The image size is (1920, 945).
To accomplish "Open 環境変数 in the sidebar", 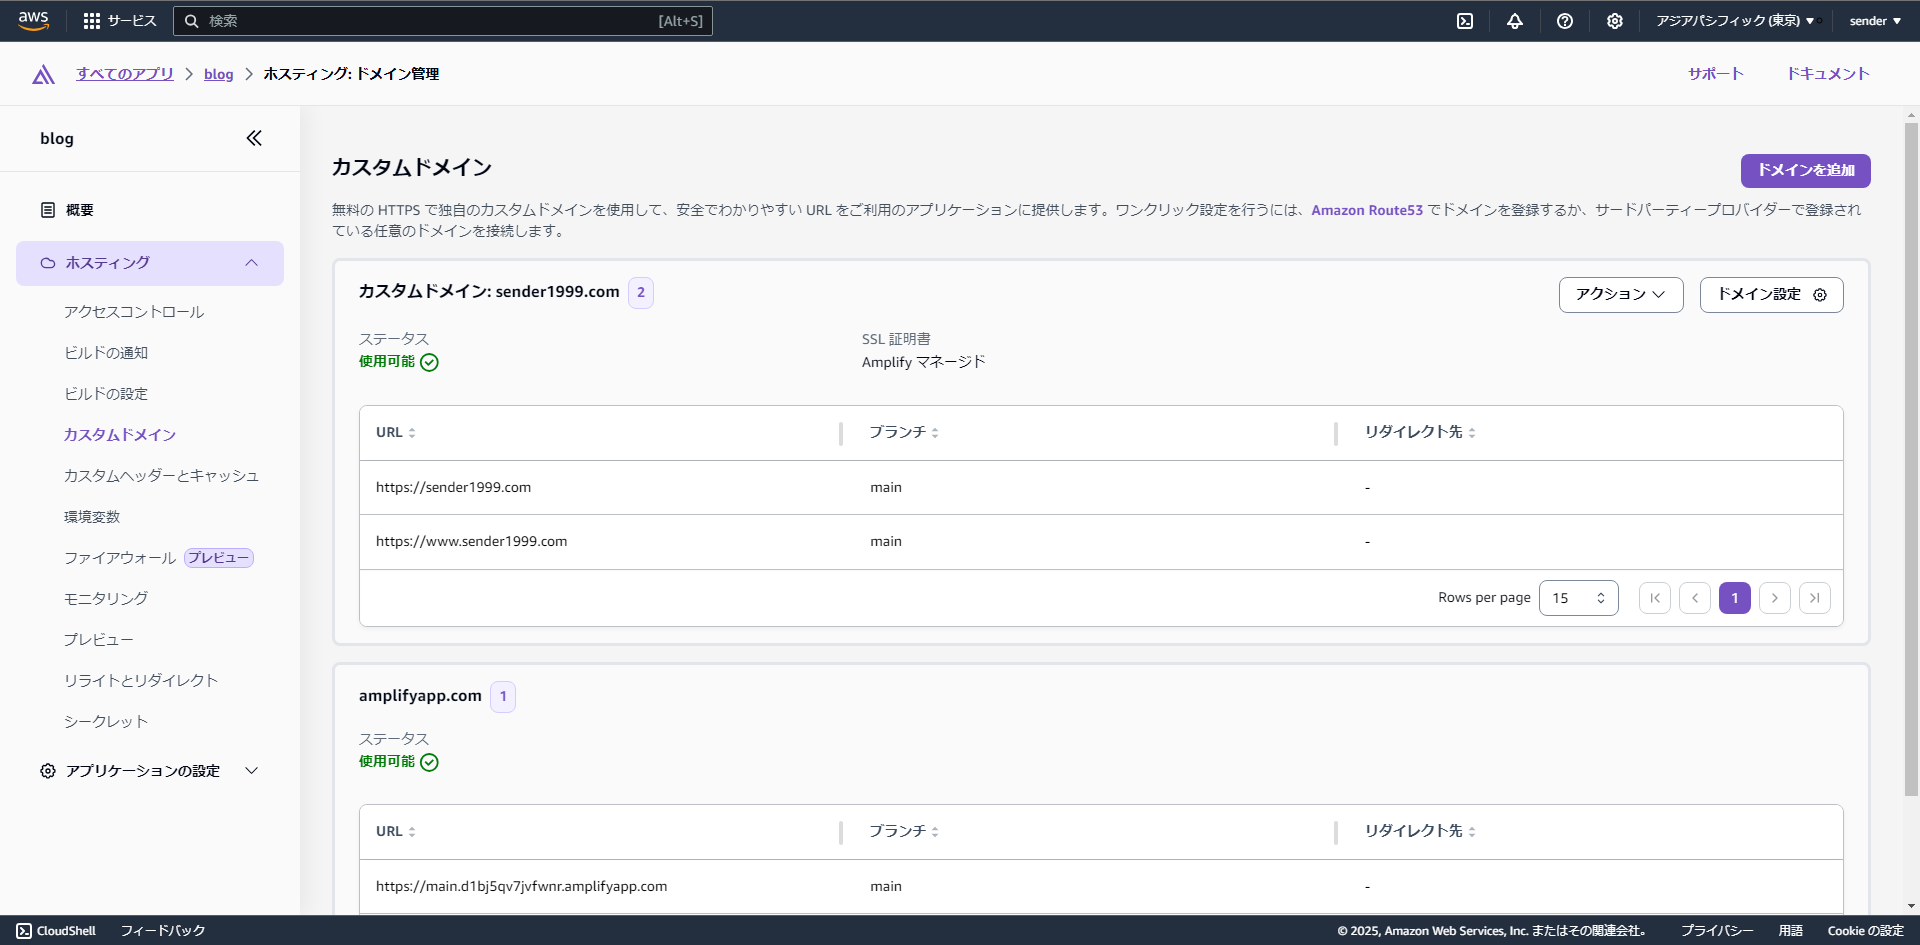I will [92, 517].
